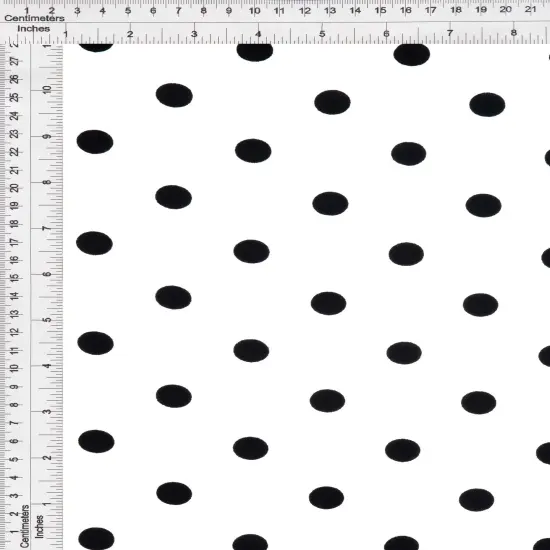Click the 20 mark on the left centimeter ruler
Screen dimensions: 550x550
(15, 188)
